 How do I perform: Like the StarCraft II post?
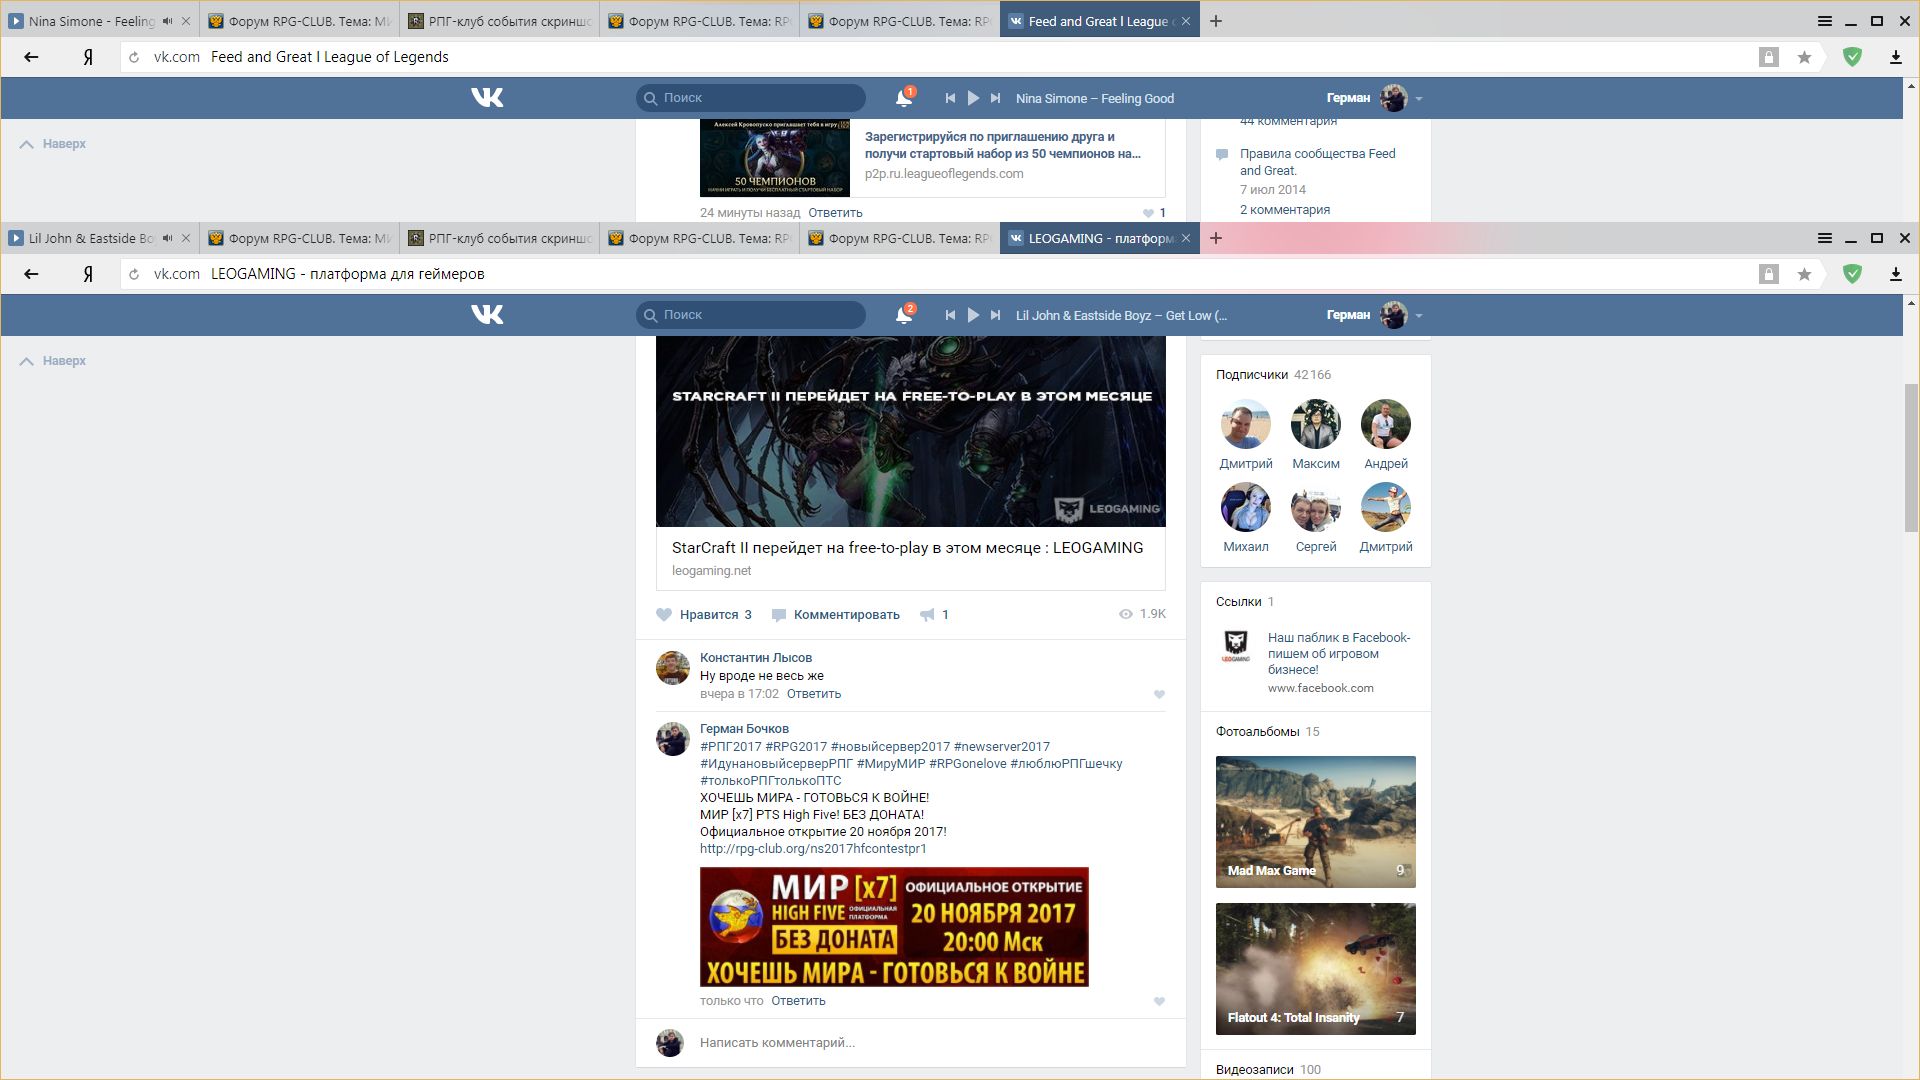point(665,615)
